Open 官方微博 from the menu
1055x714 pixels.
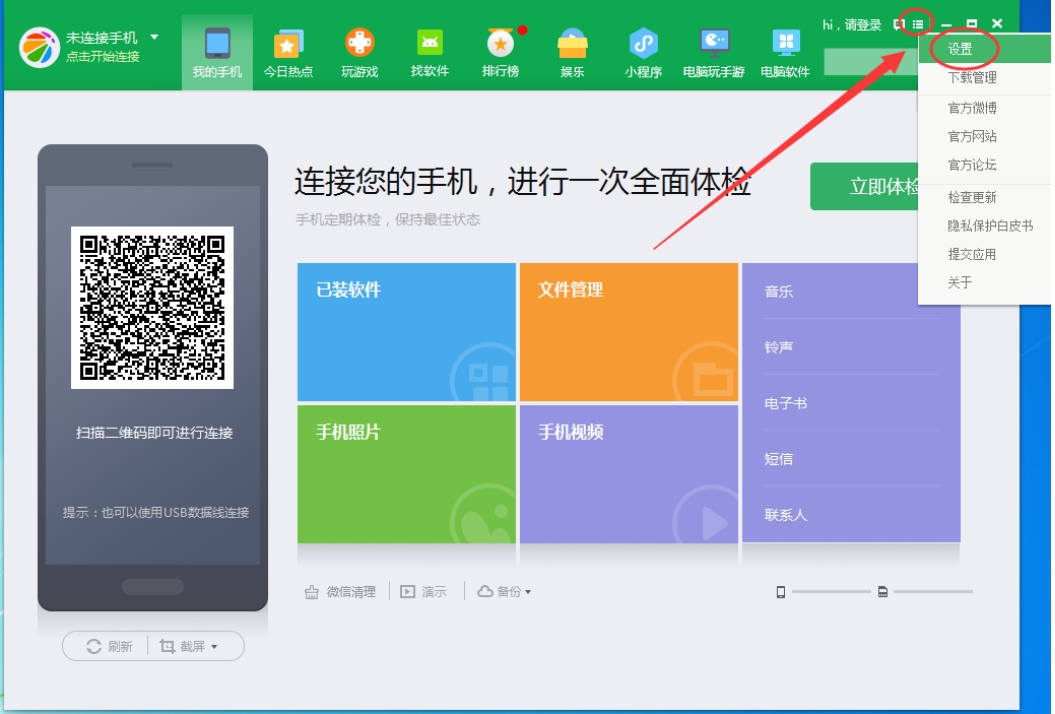[x=984, y=108]
